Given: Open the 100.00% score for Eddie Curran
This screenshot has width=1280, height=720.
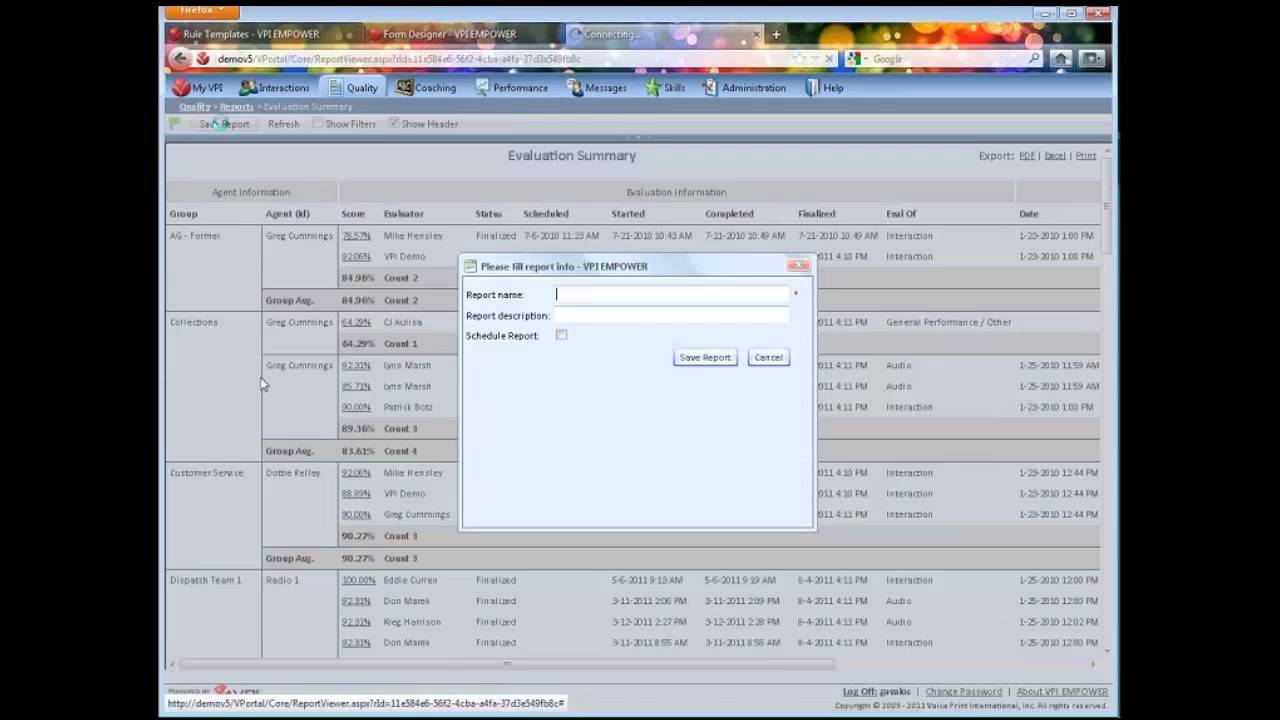Looking at the screenshot, I should tap(359, 580).
